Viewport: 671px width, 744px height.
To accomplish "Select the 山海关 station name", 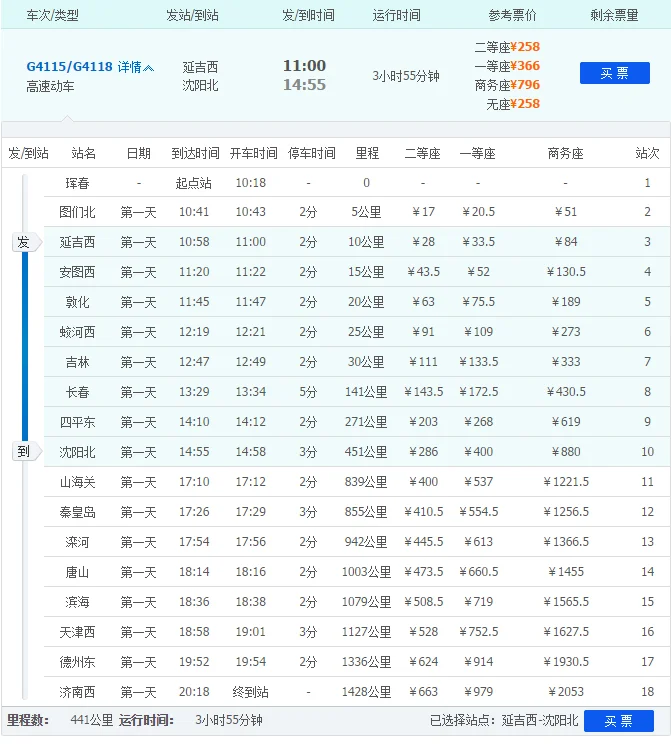I will click(77, 483).
